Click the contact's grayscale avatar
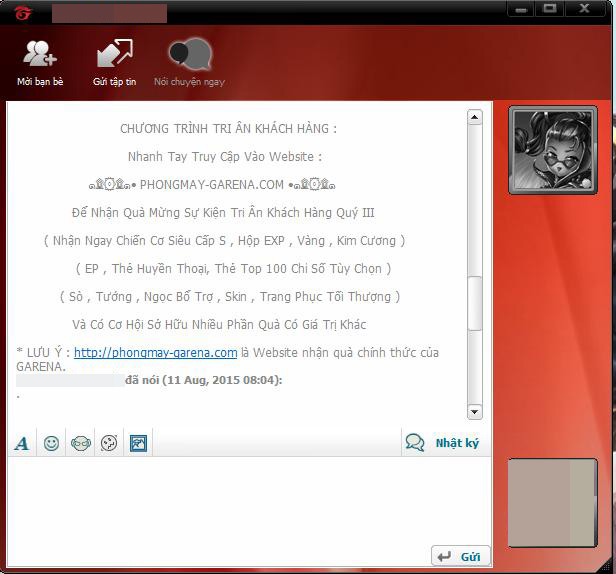Viewport: 616px width, 574px height. [553, 150]
